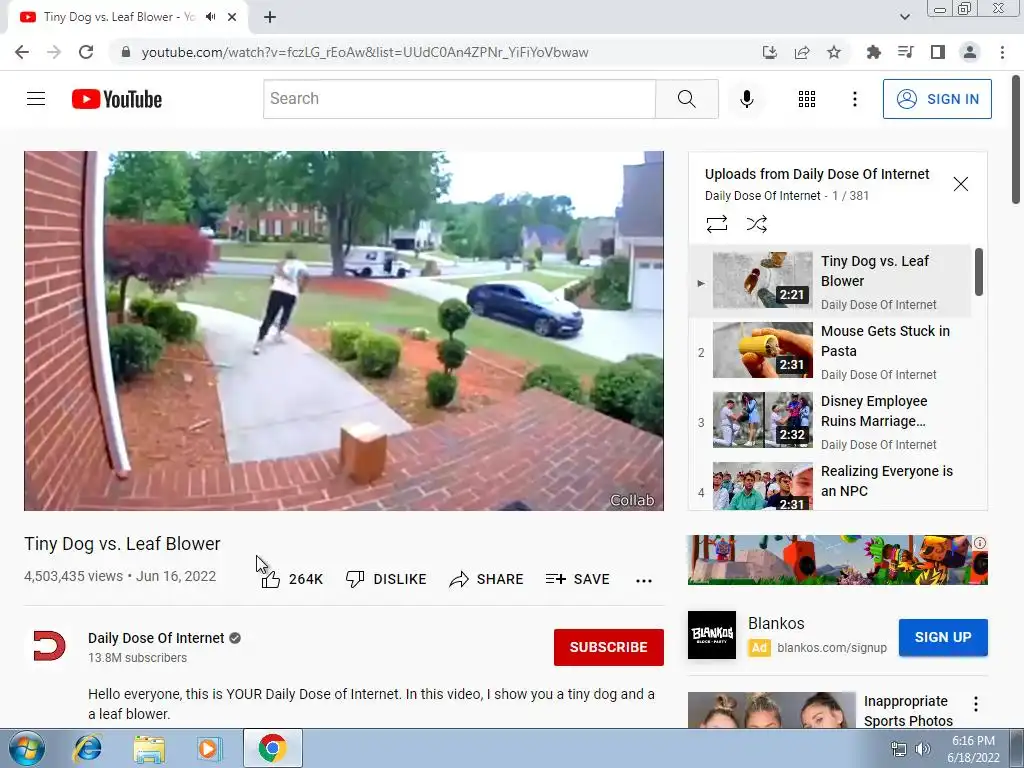Like the video with thumbs-up icon

[271, 579]
